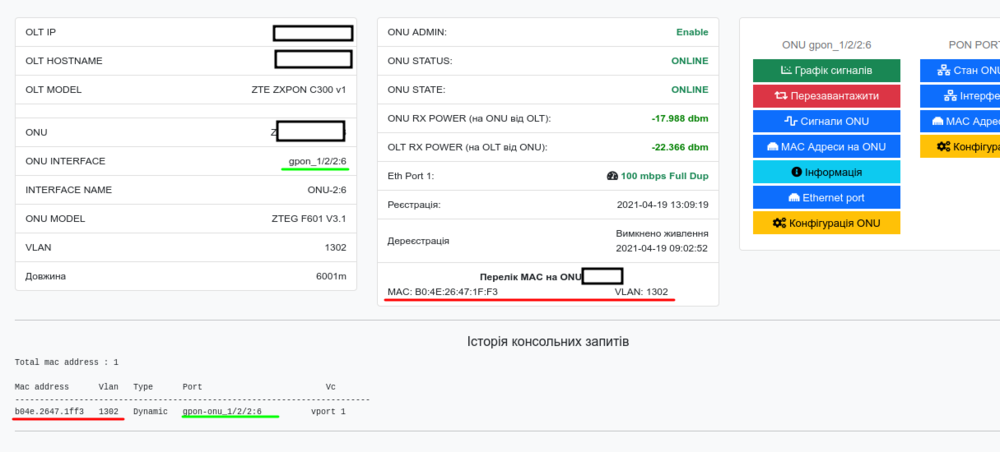
Task: Click the gears icon on Конфігурація ONU
Action: 779,222
